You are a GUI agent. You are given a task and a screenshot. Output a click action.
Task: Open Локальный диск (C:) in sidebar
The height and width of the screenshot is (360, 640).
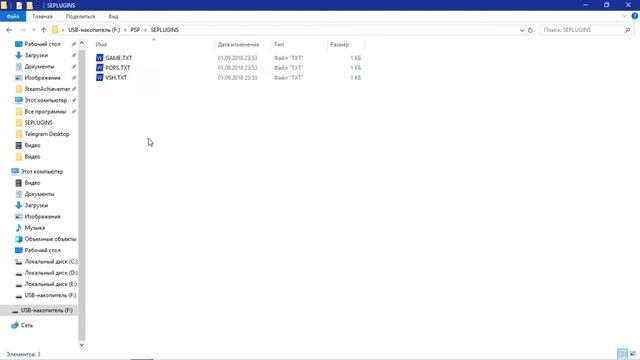(51, 261)
